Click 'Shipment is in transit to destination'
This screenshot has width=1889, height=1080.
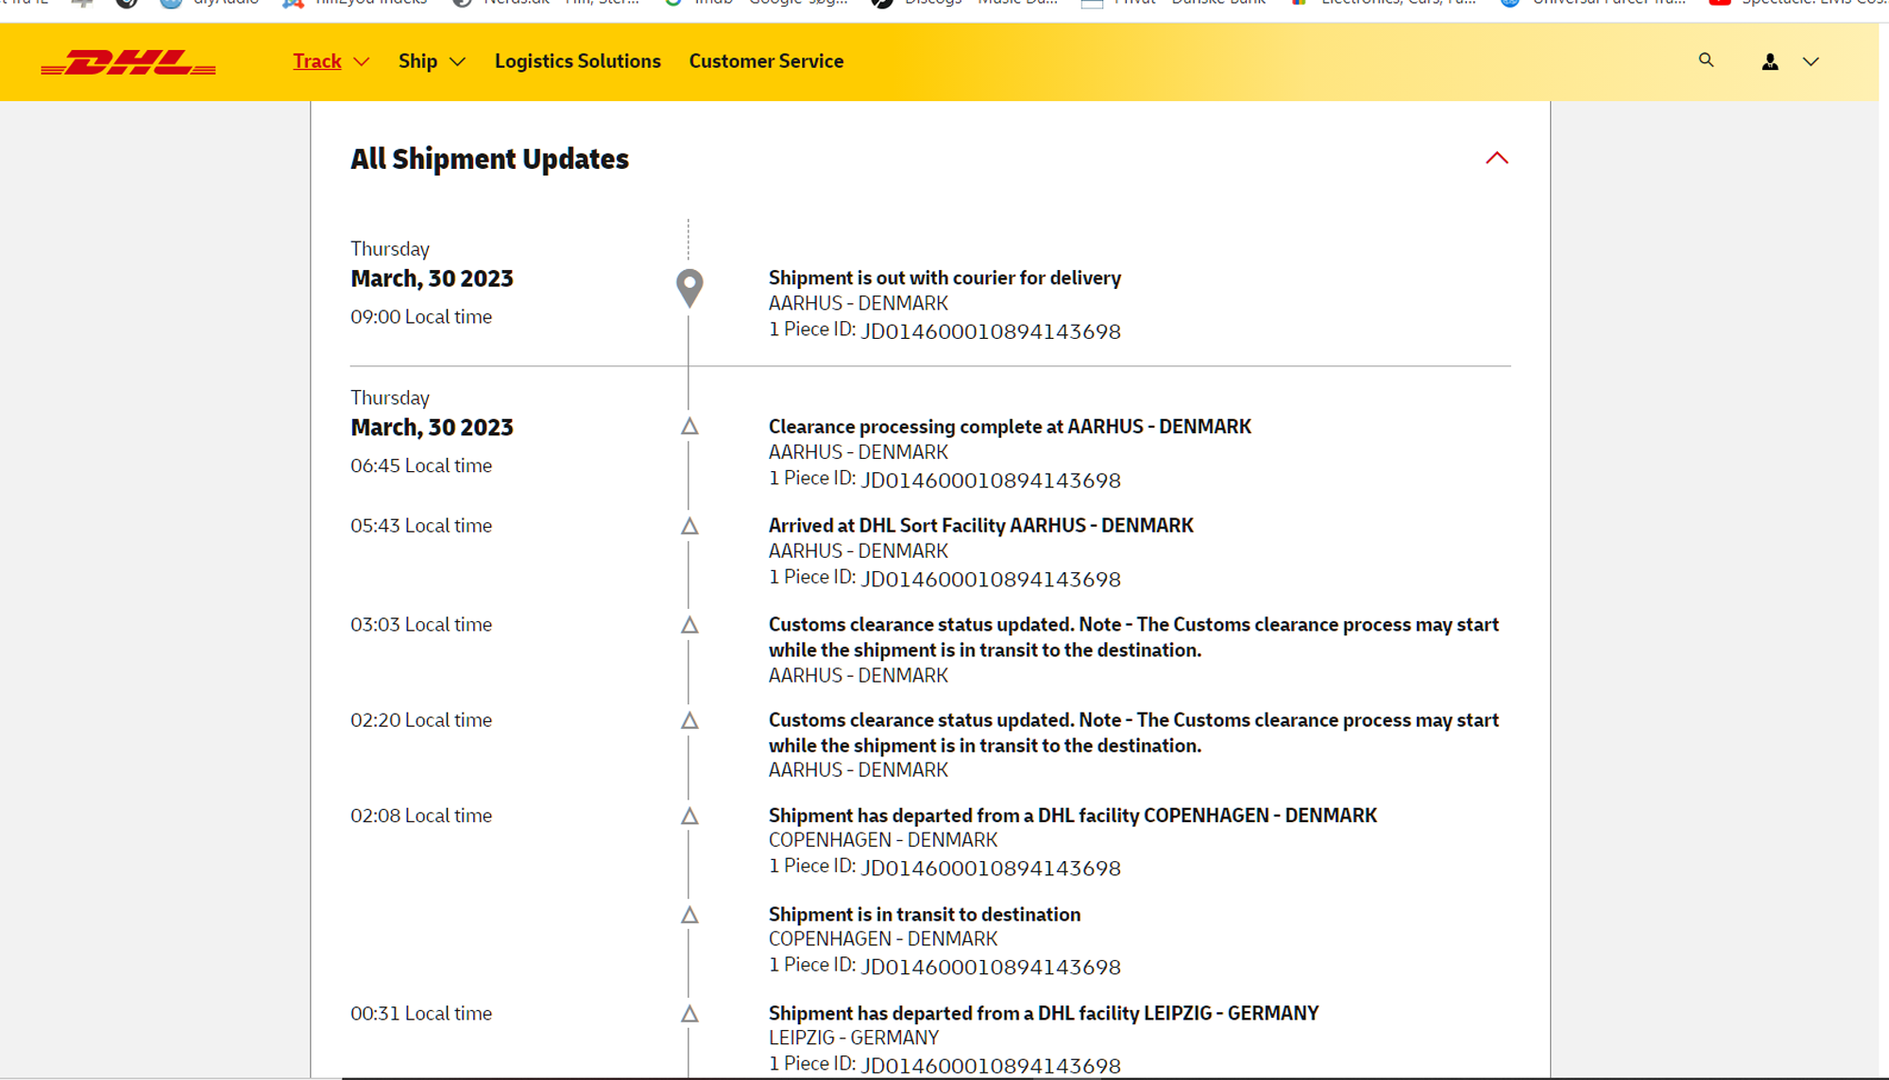pos(924,915)
